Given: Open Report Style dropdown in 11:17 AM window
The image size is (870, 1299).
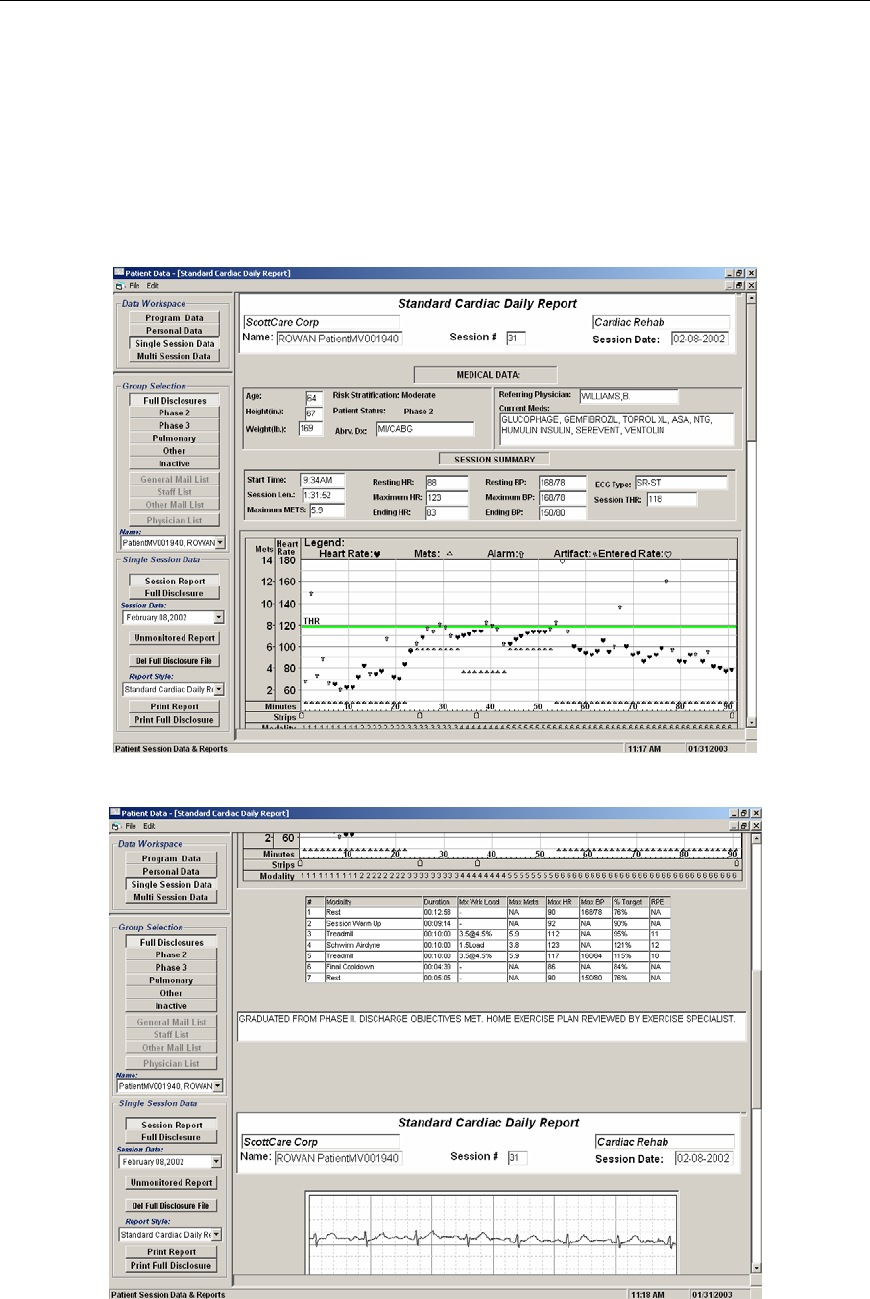Looking at the screenshot, I should tap(219, 689).
